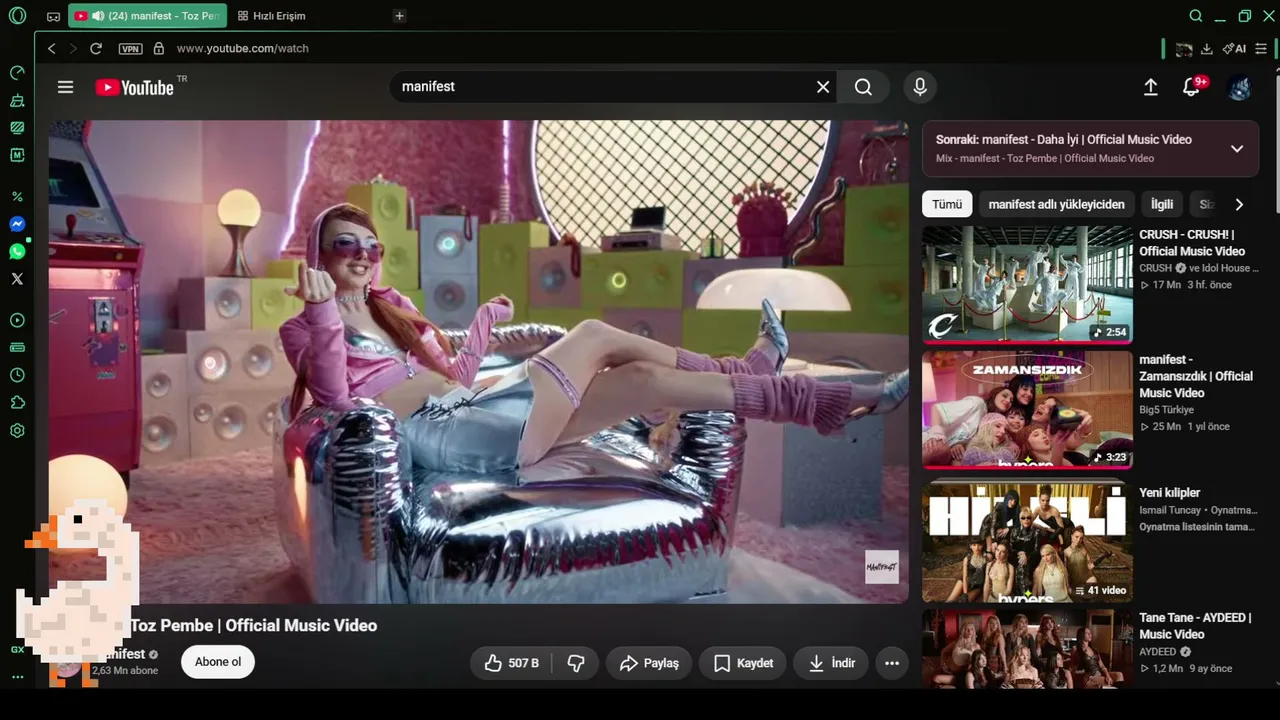Image resolution: width=1280 pixels, height=720 pixels.
Task: Go back to the previous page
Action: [x=52, y=48]
